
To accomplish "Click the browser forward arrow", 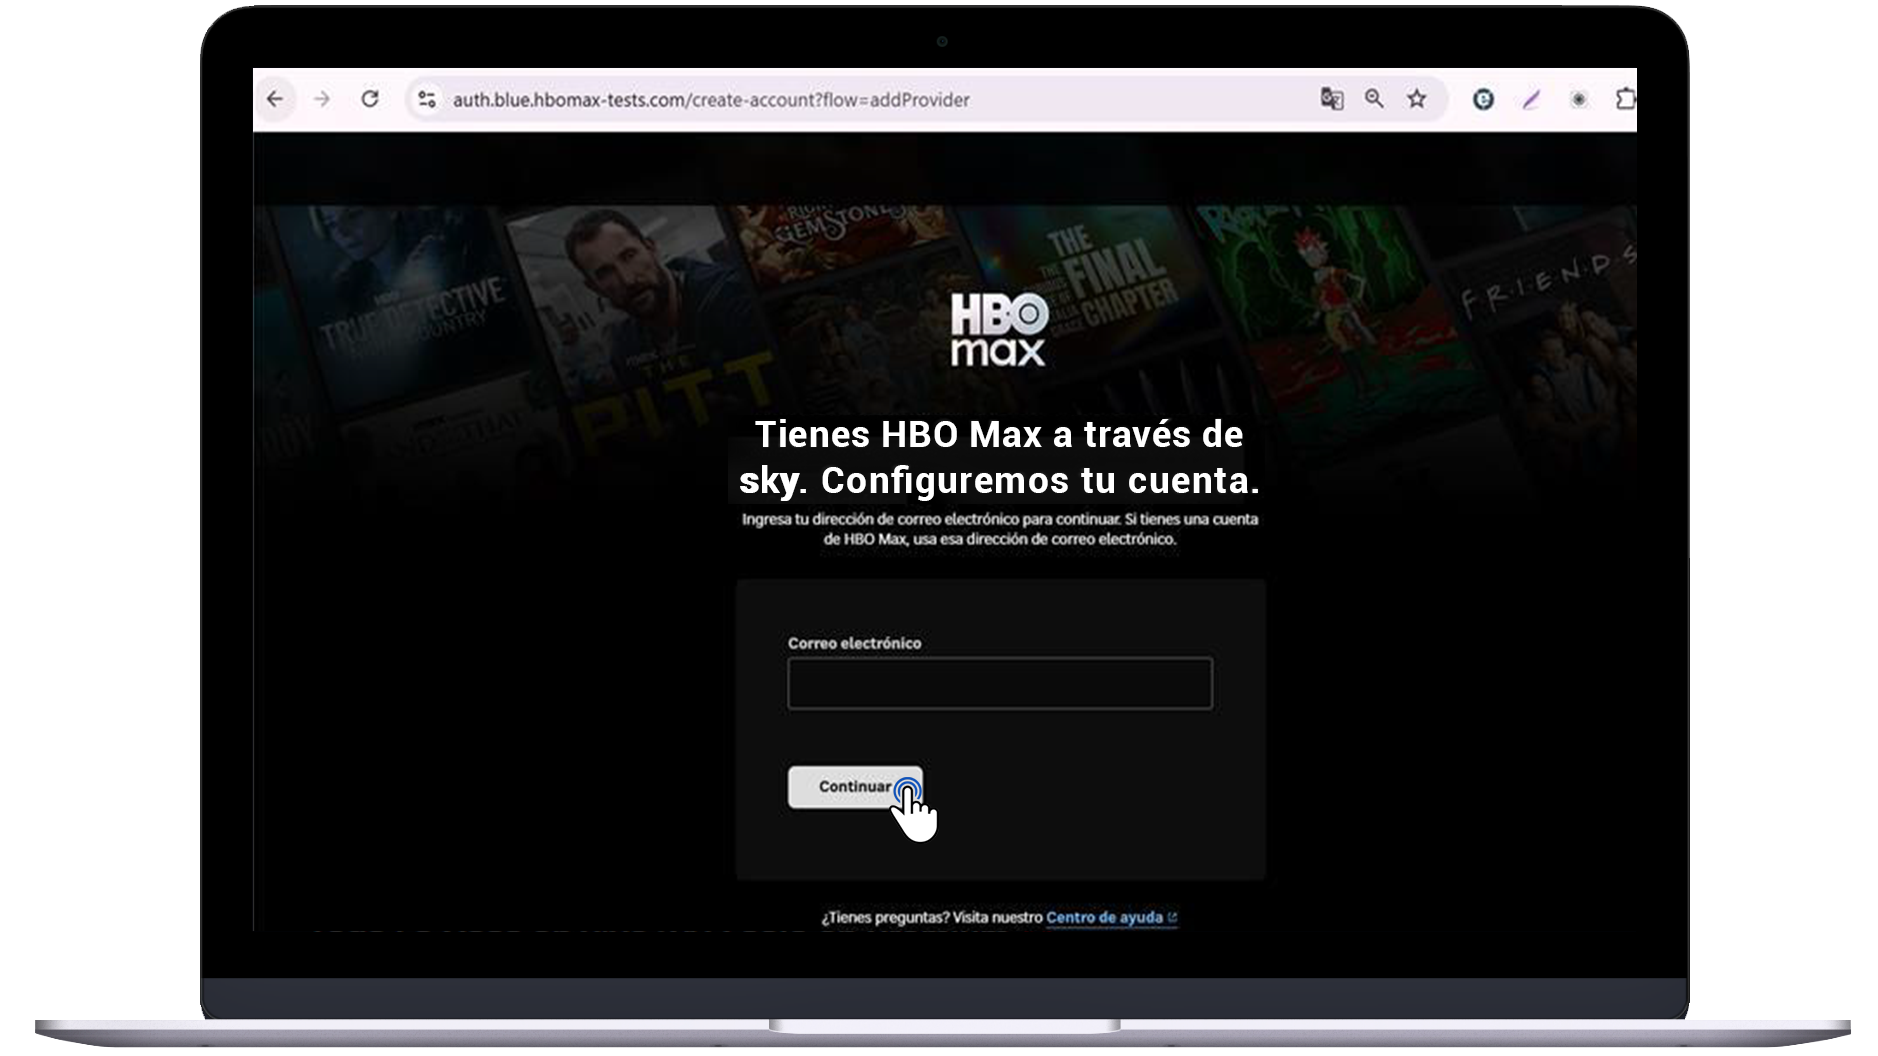I will (321, 99).
